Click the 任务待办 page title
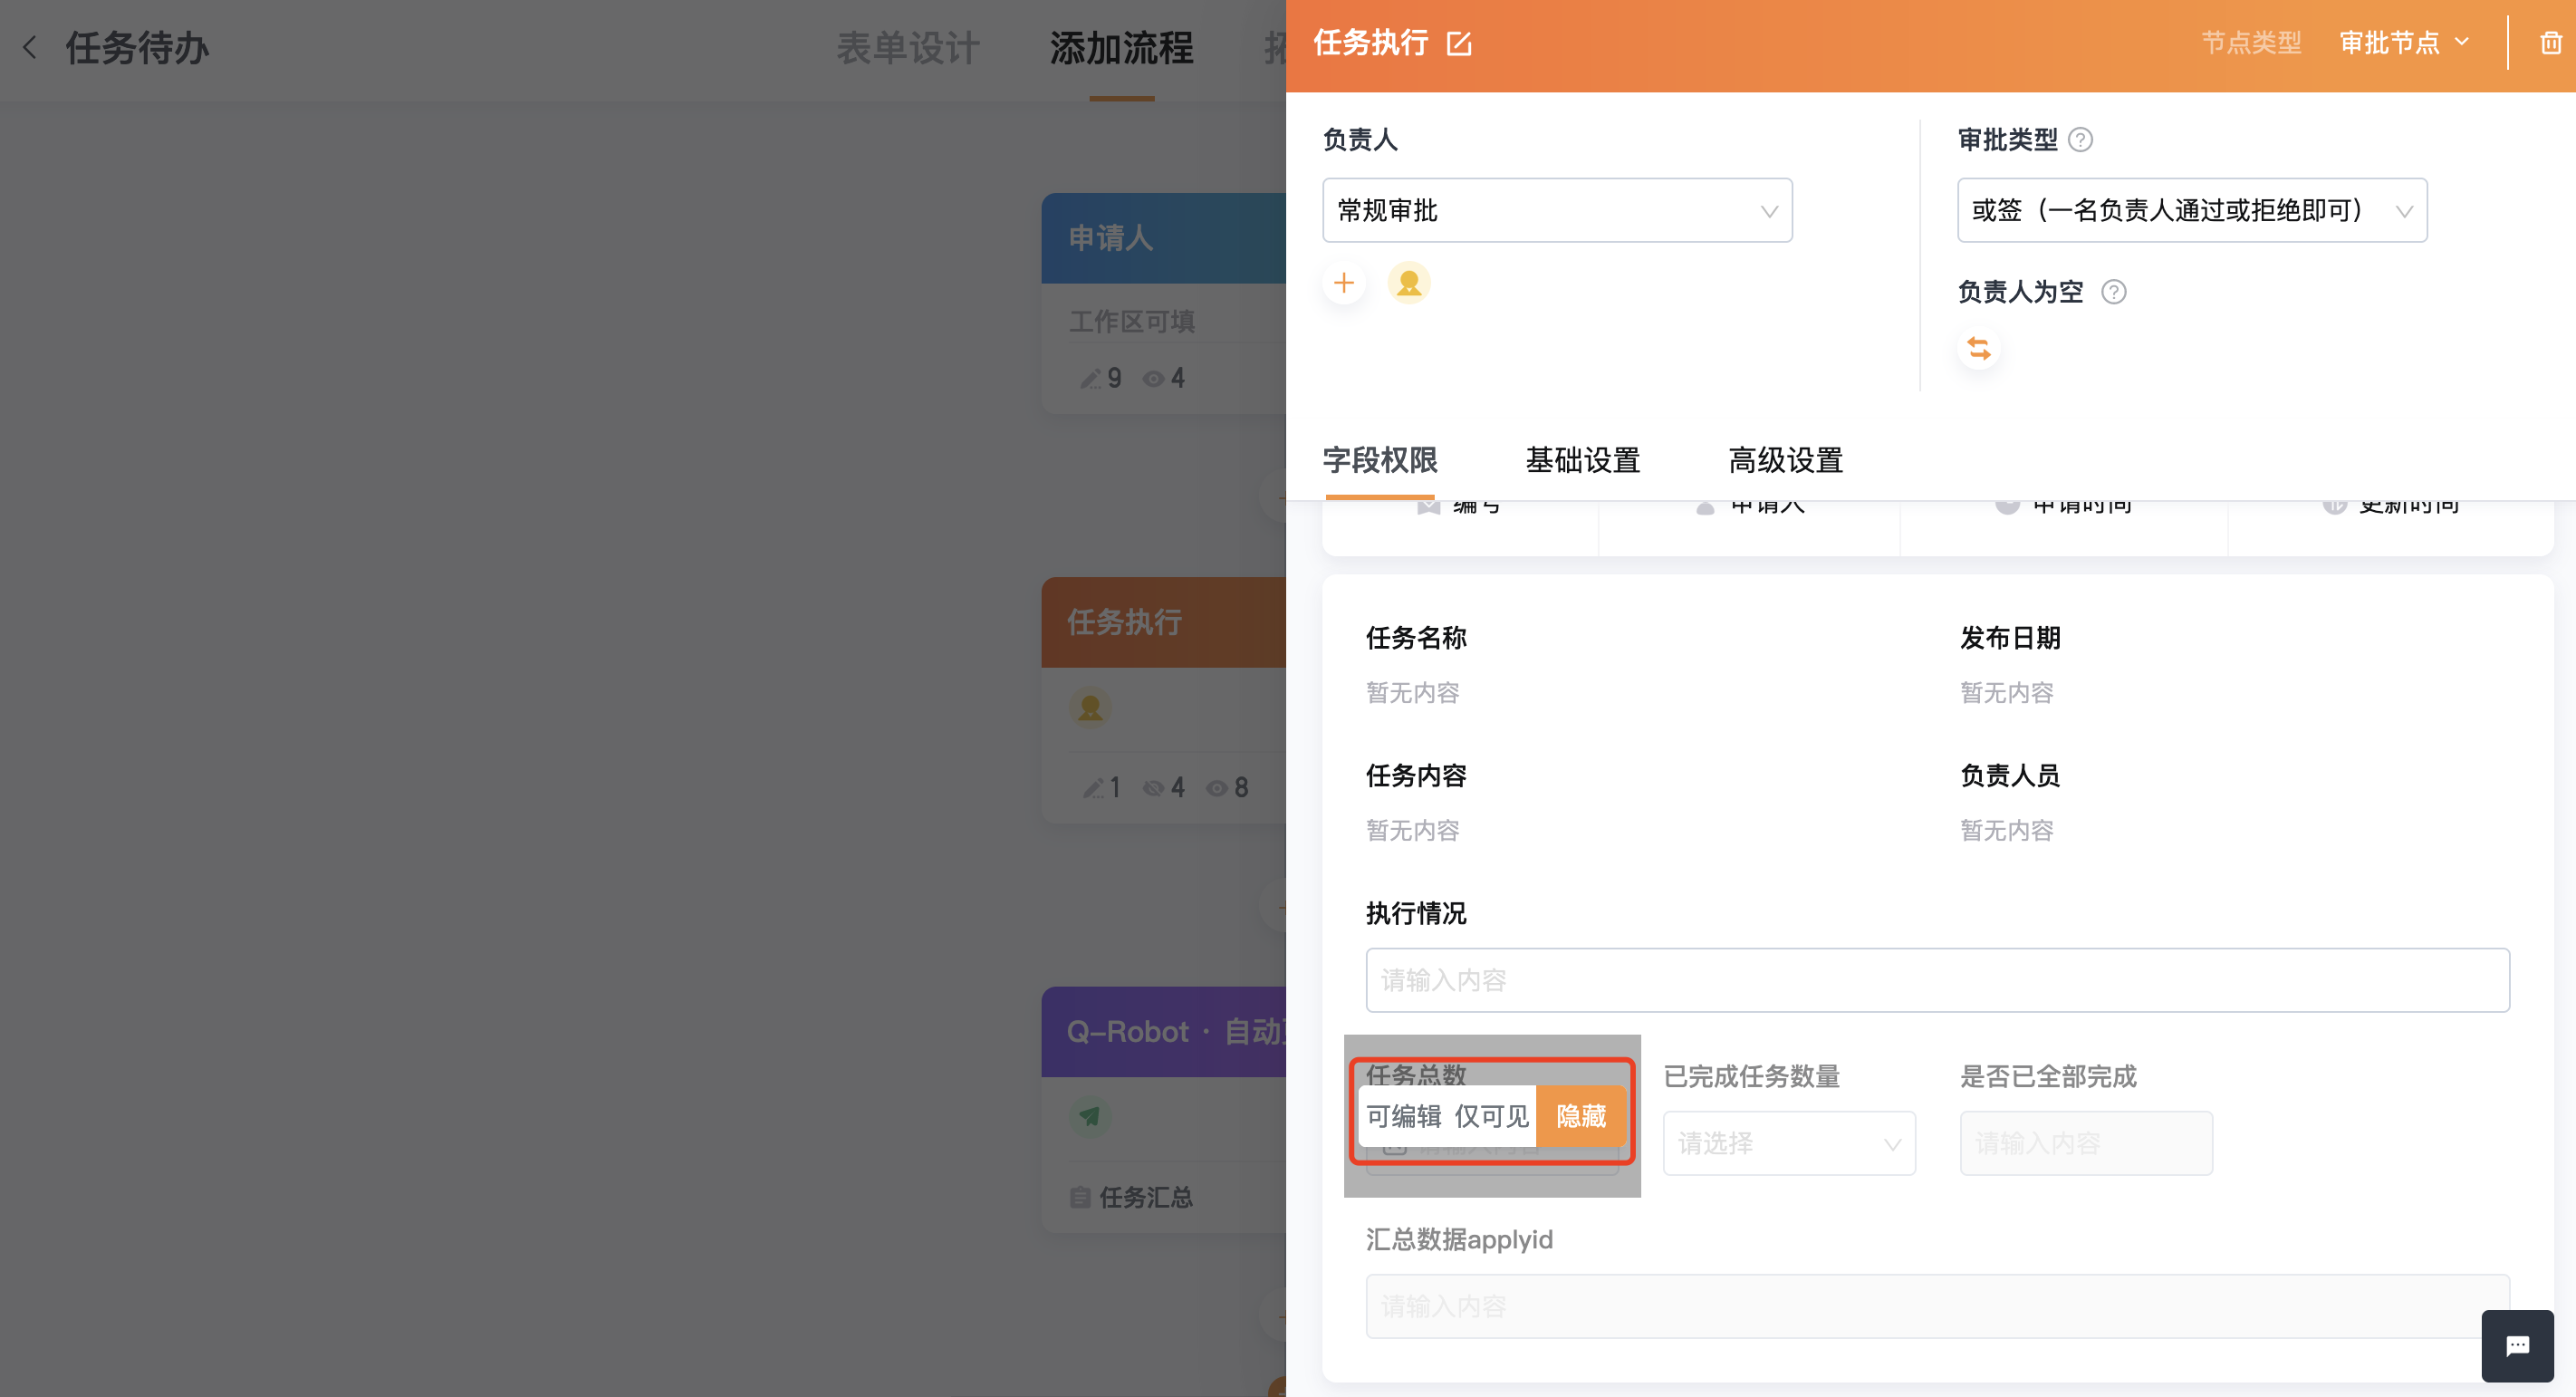Viewport: 2576px width, 1397px height. point(137,47)
